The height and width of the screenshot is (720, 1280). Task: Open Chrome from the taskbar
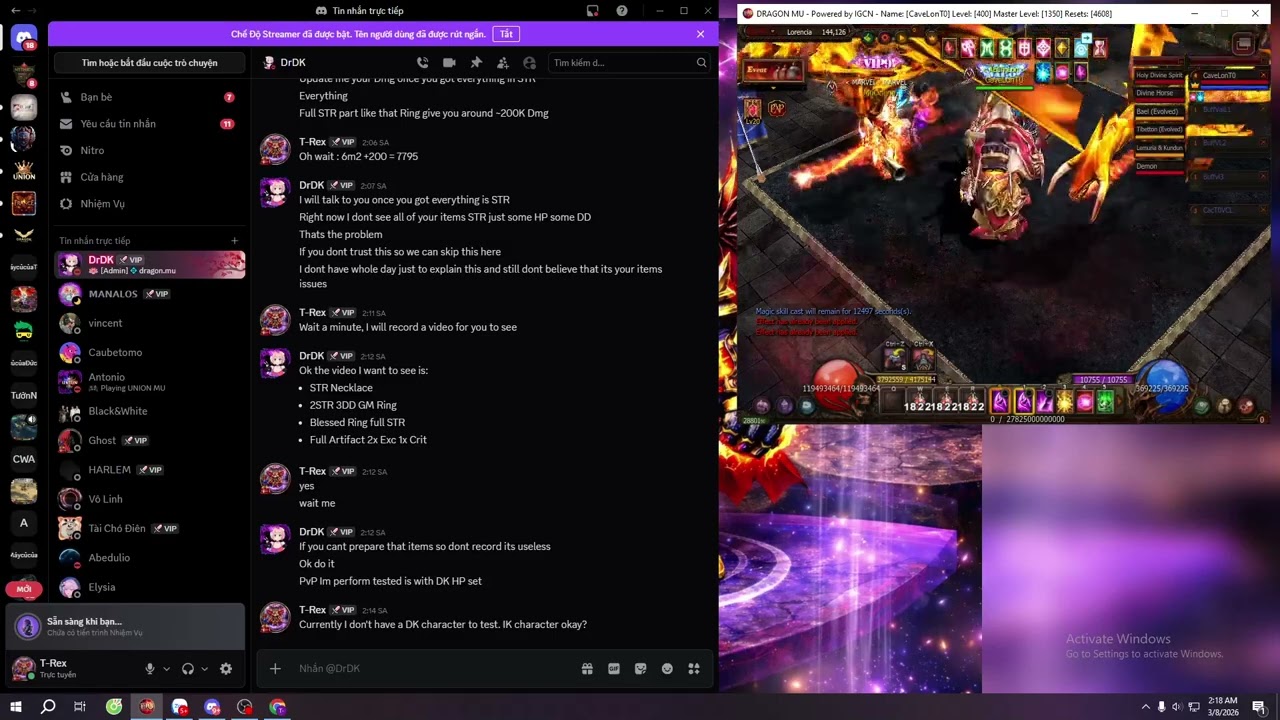coord(278,707)
